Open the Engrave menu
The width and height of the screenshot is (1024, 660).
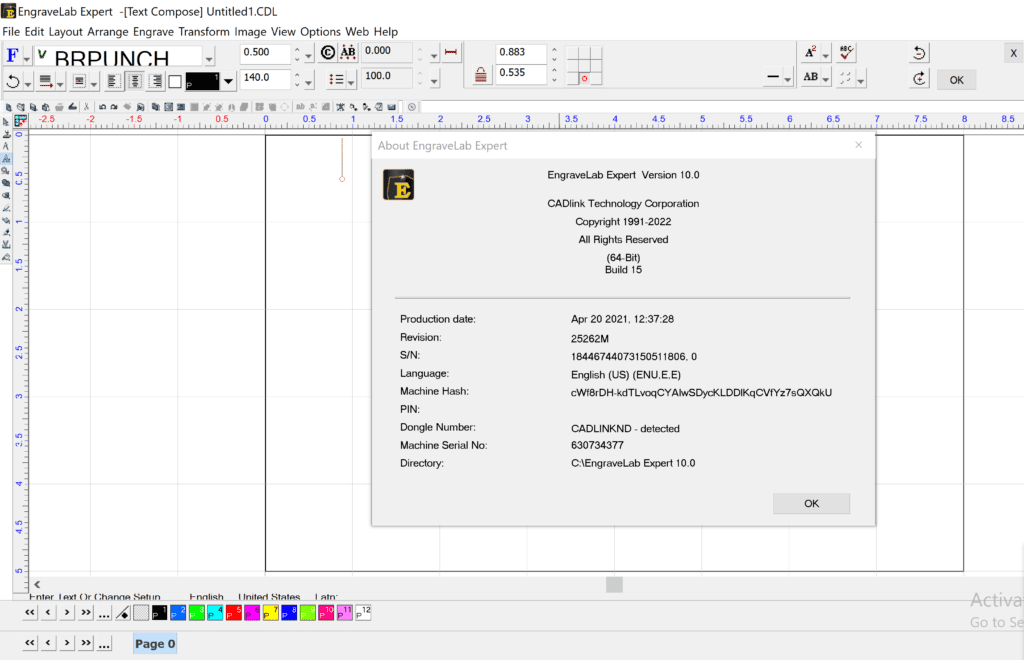pos(153,31)
